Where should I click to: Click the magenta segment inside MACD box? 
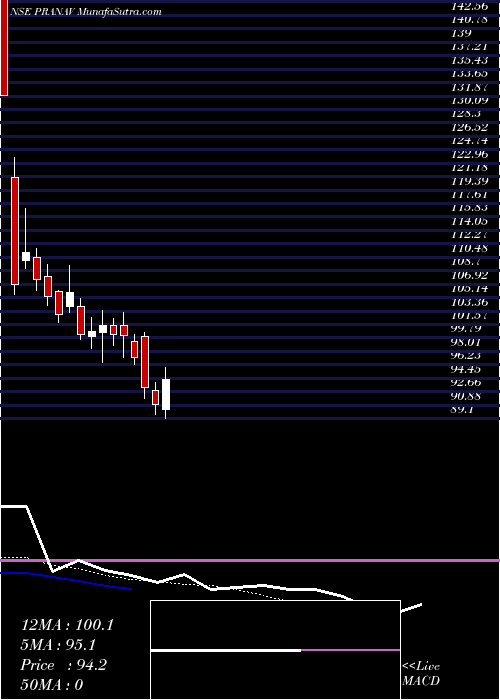click(350, 650)
